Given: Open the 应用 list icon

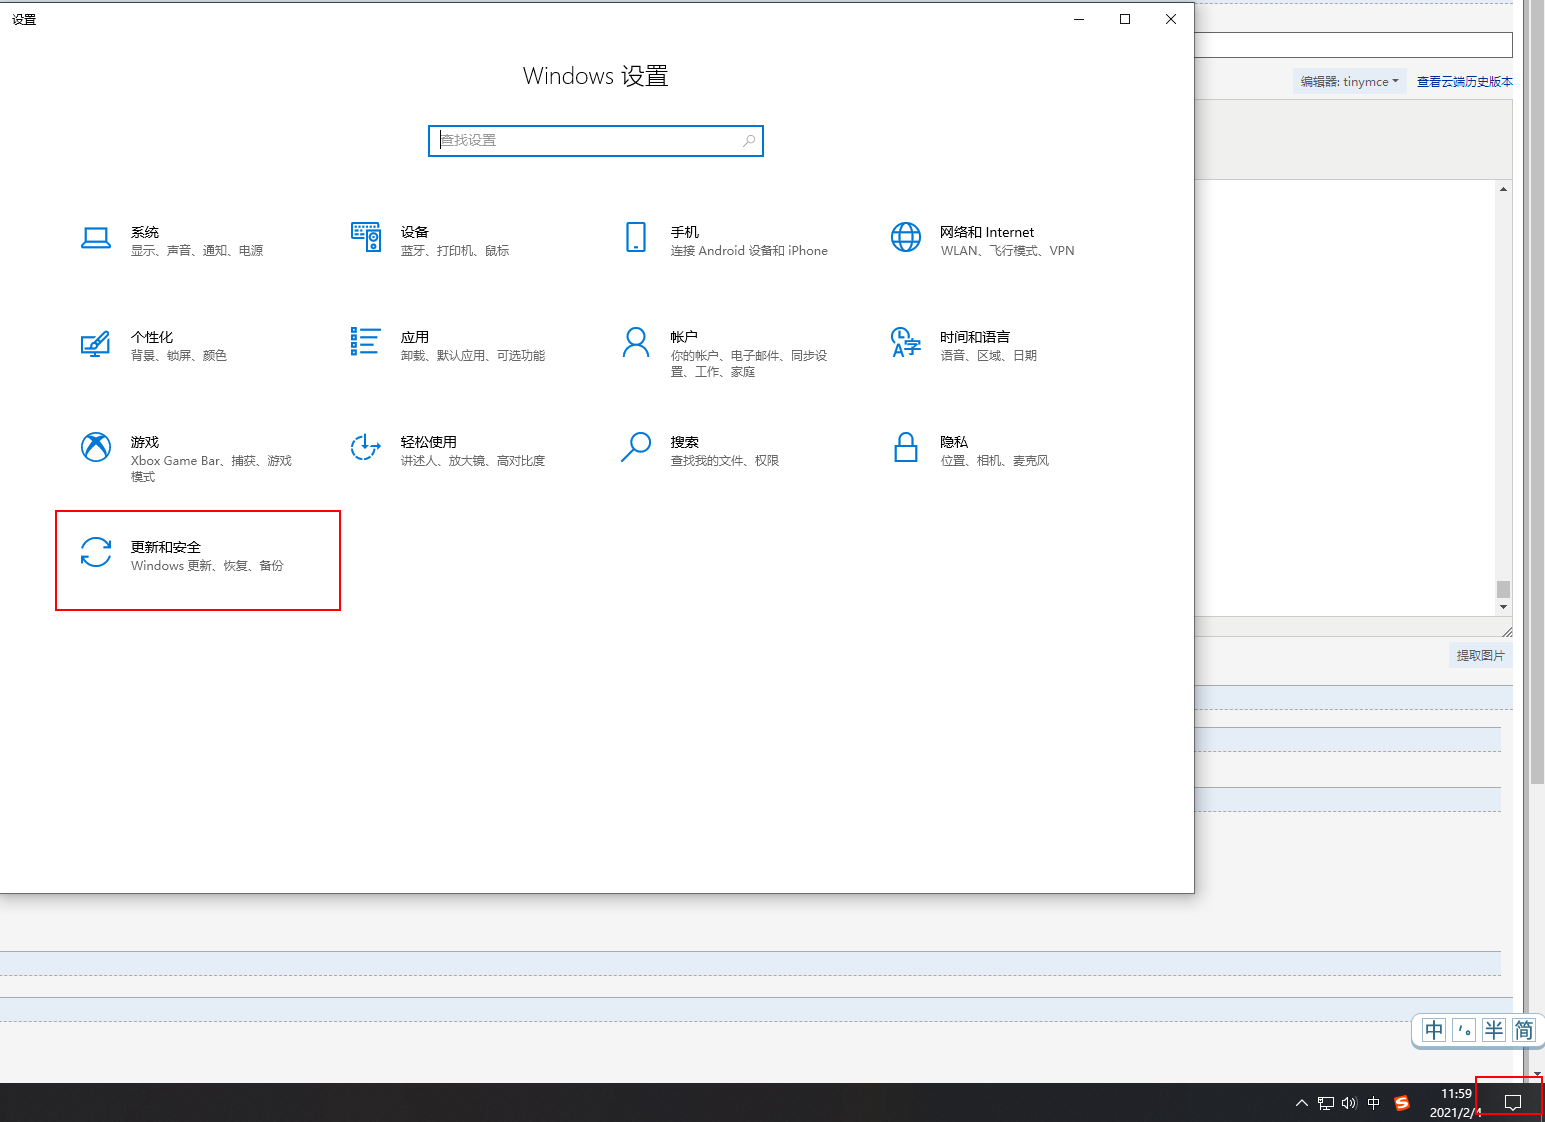Looking at the screenshot, I should pos(366,342).
